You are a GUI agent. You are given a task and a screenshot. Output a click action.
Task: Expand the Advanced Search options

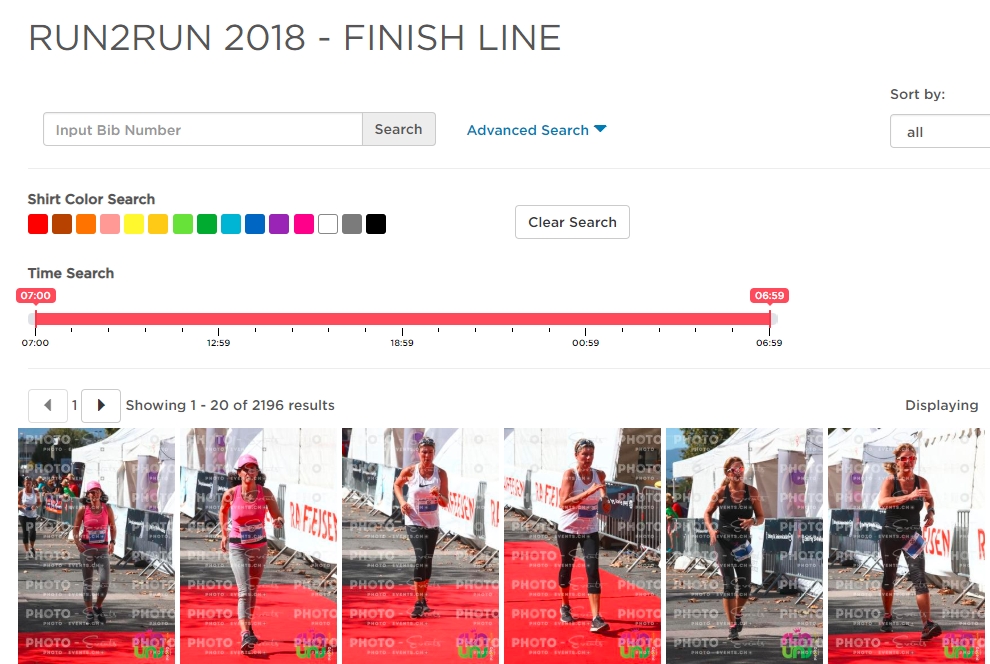coord(536,130)
